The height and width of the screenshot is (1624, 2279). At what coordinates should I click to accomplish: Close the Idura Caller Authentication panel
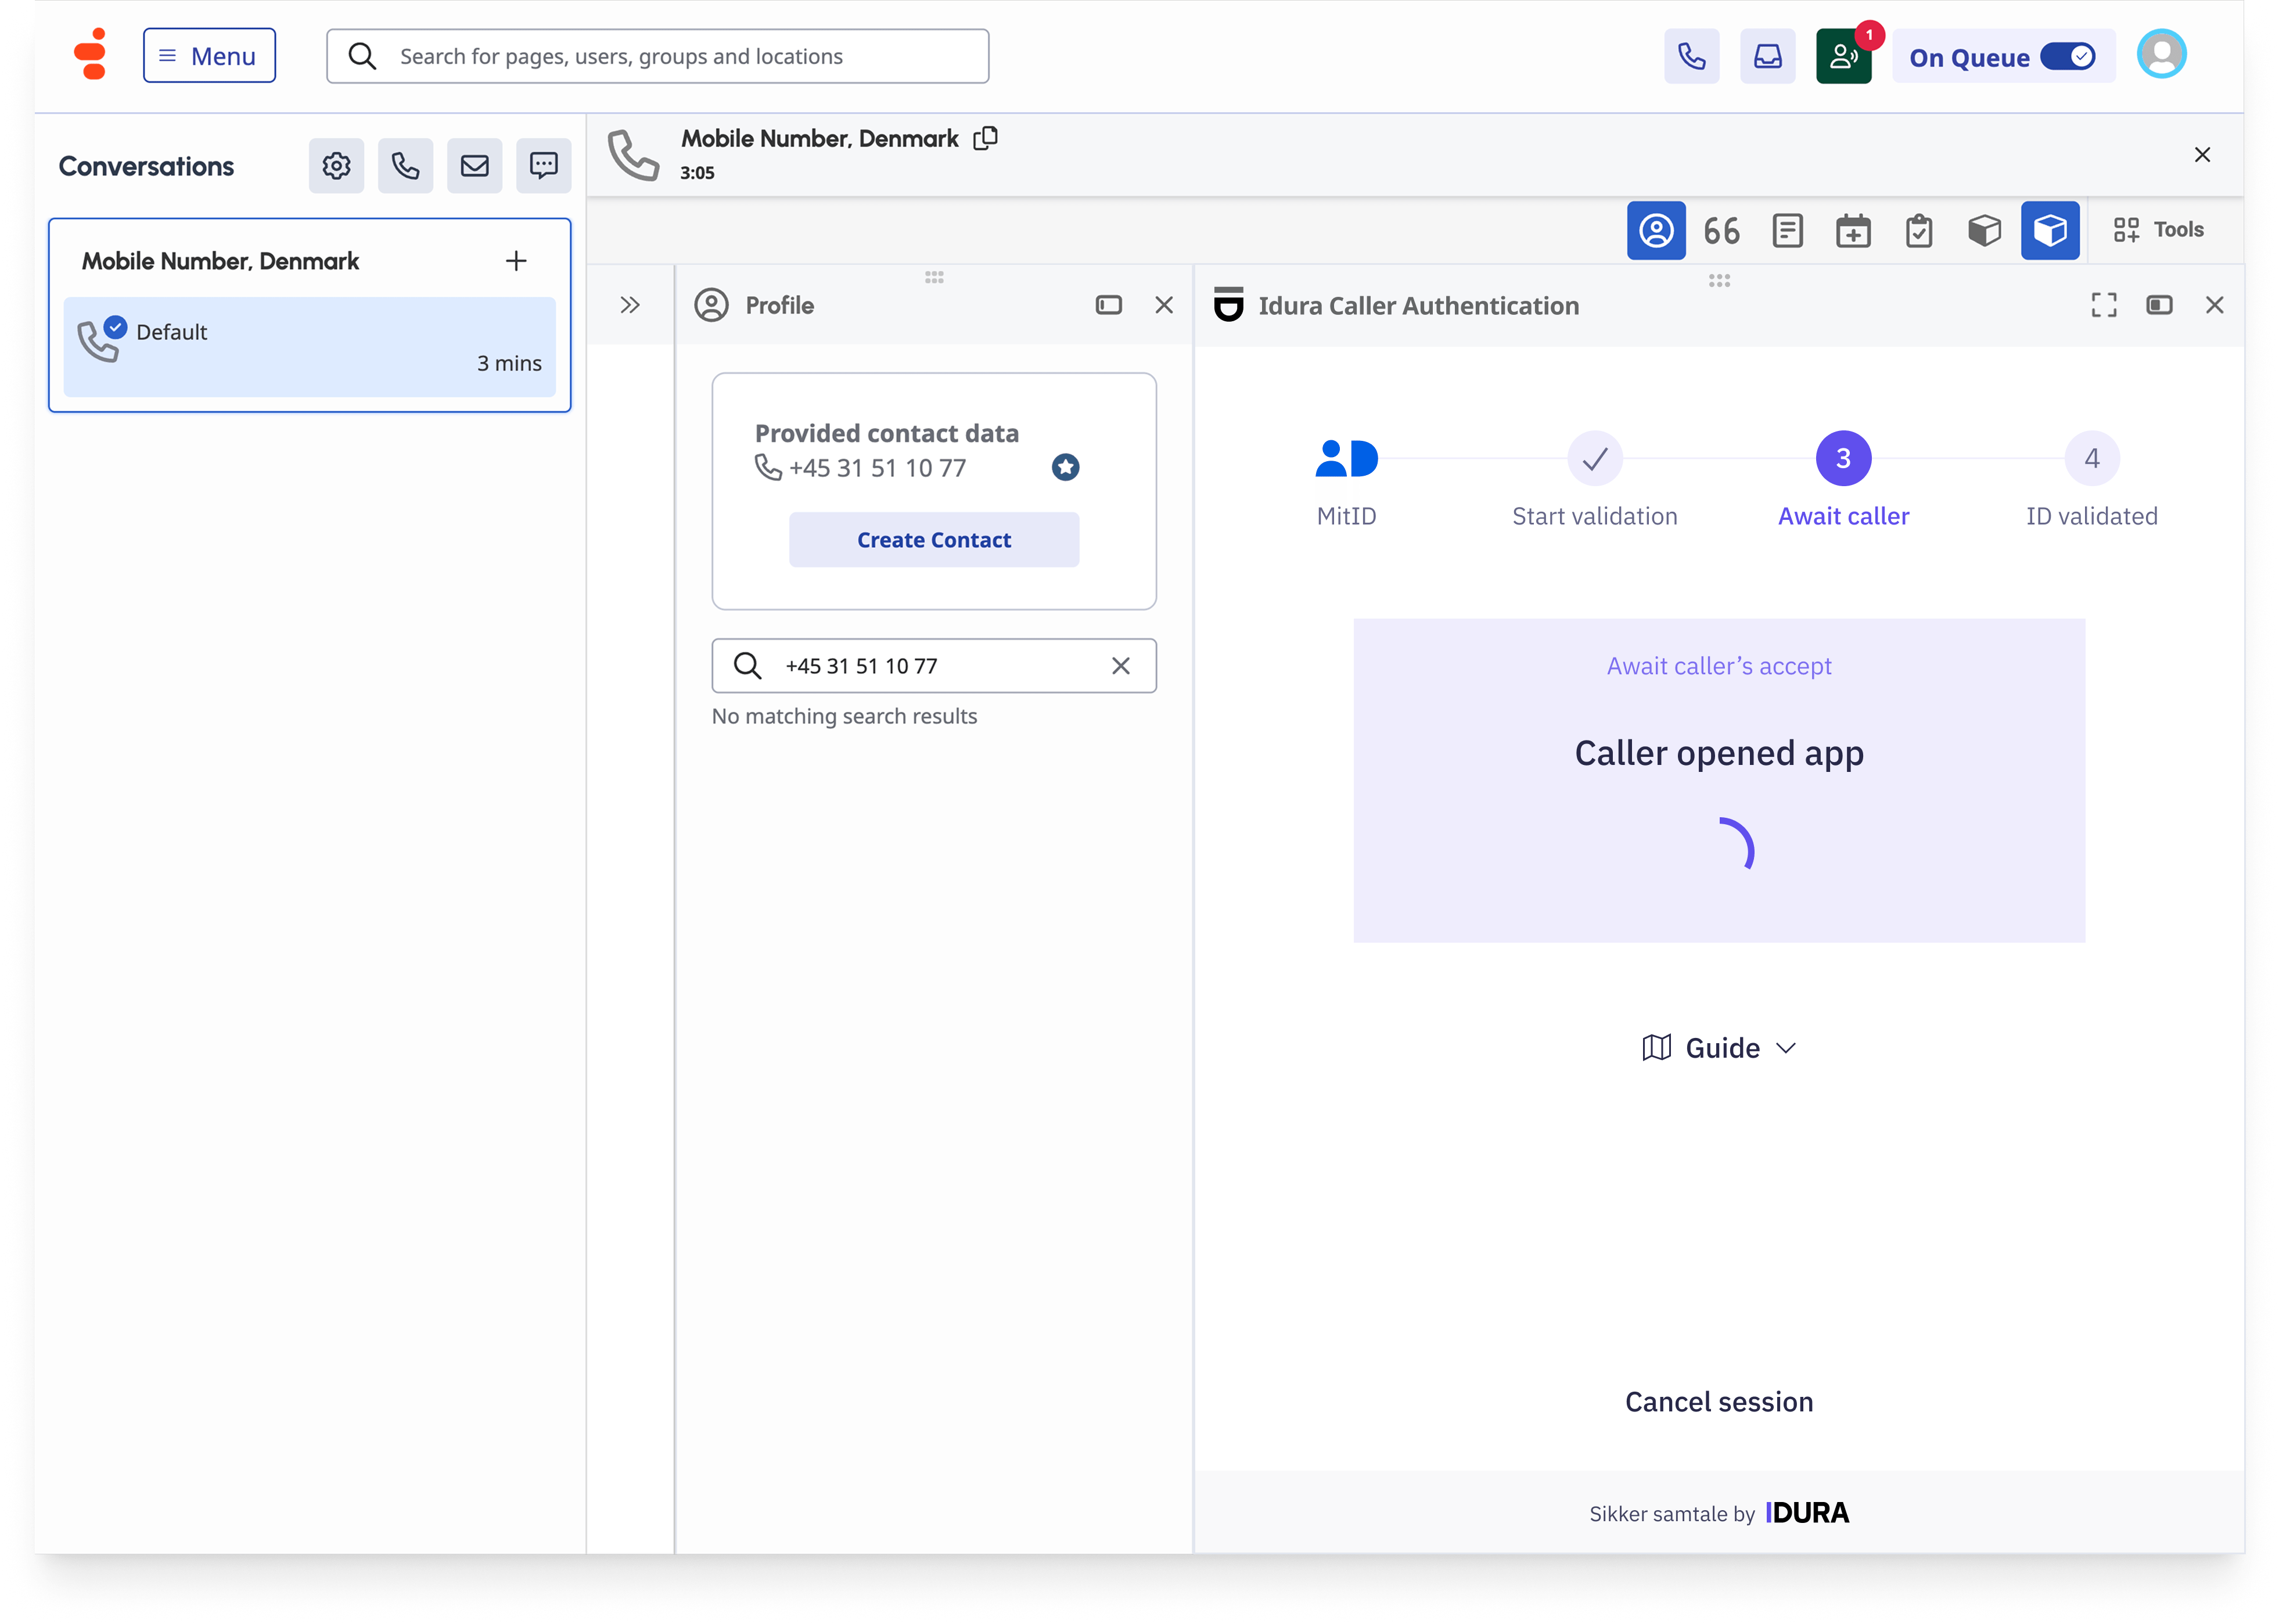2214,305
